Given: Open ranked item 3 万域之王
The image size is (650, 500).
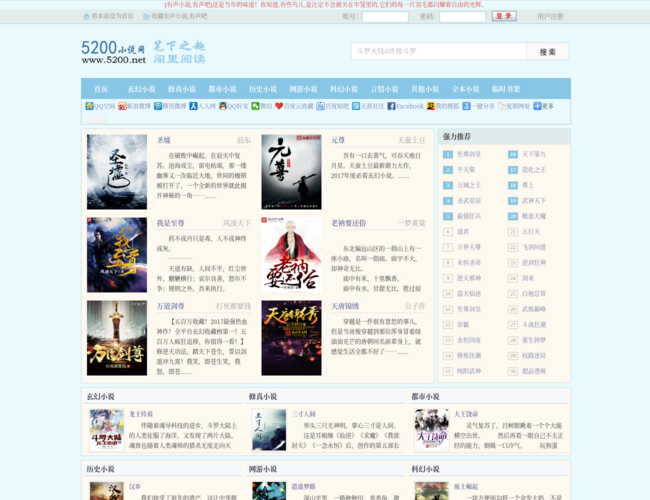Looking at the screenshot, I should [469, 185].
